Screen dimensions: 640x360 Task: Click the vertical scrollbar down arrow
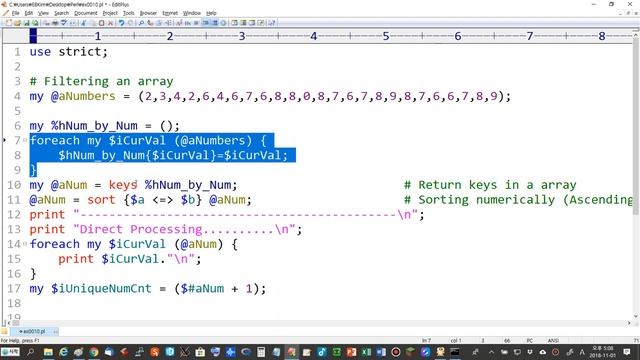click(636, 316)
